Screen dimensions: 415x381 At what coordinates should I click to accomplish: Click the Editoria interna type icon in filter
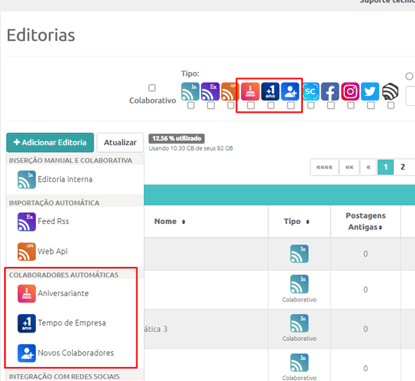(x=190, y=91)
